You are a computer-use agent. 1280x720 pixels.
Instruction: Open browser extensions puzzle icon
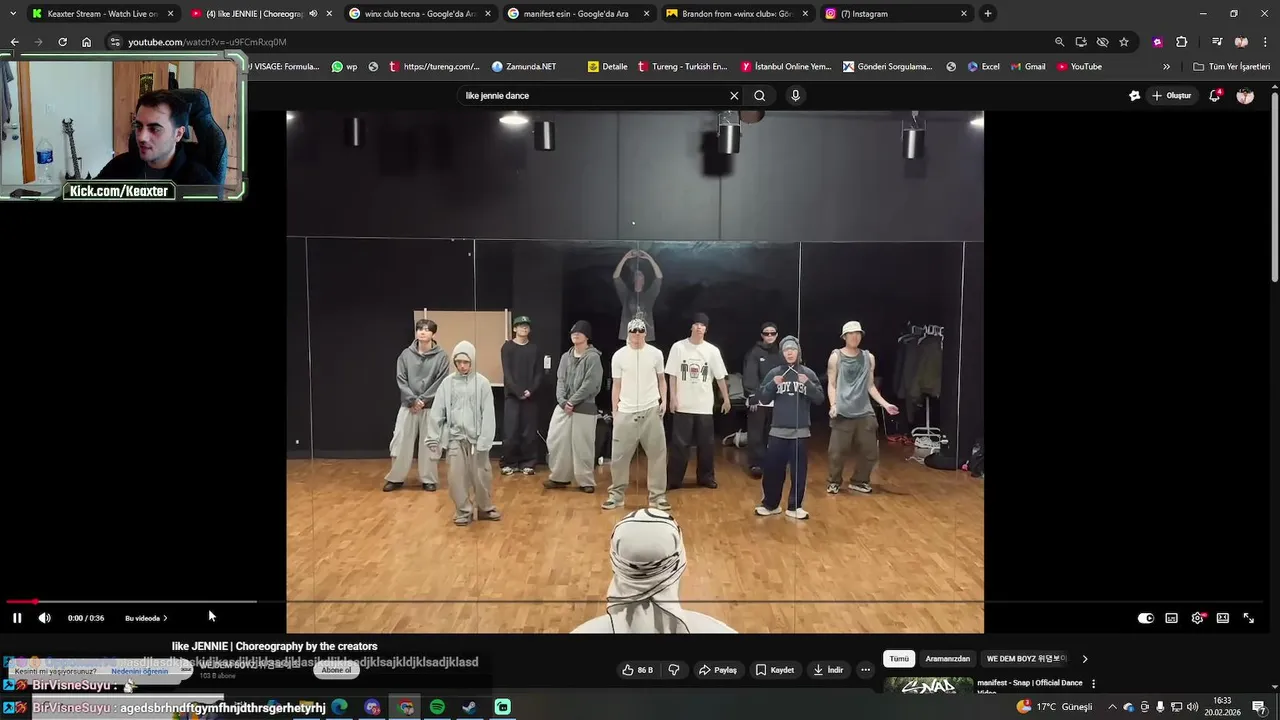click(x=1181, y=42)
